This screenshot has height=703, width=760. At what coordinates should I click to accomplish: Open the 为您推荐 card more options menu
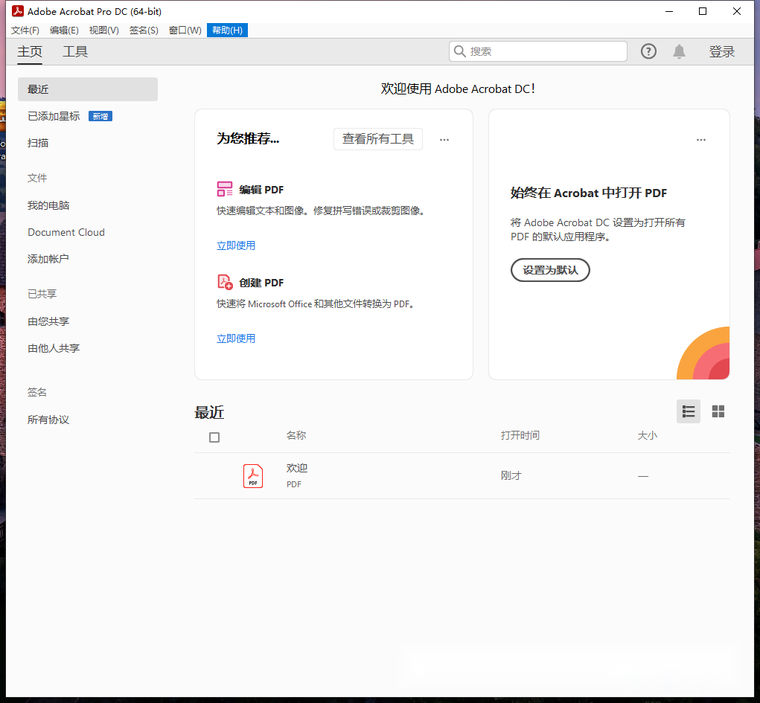tap(444, 140)
